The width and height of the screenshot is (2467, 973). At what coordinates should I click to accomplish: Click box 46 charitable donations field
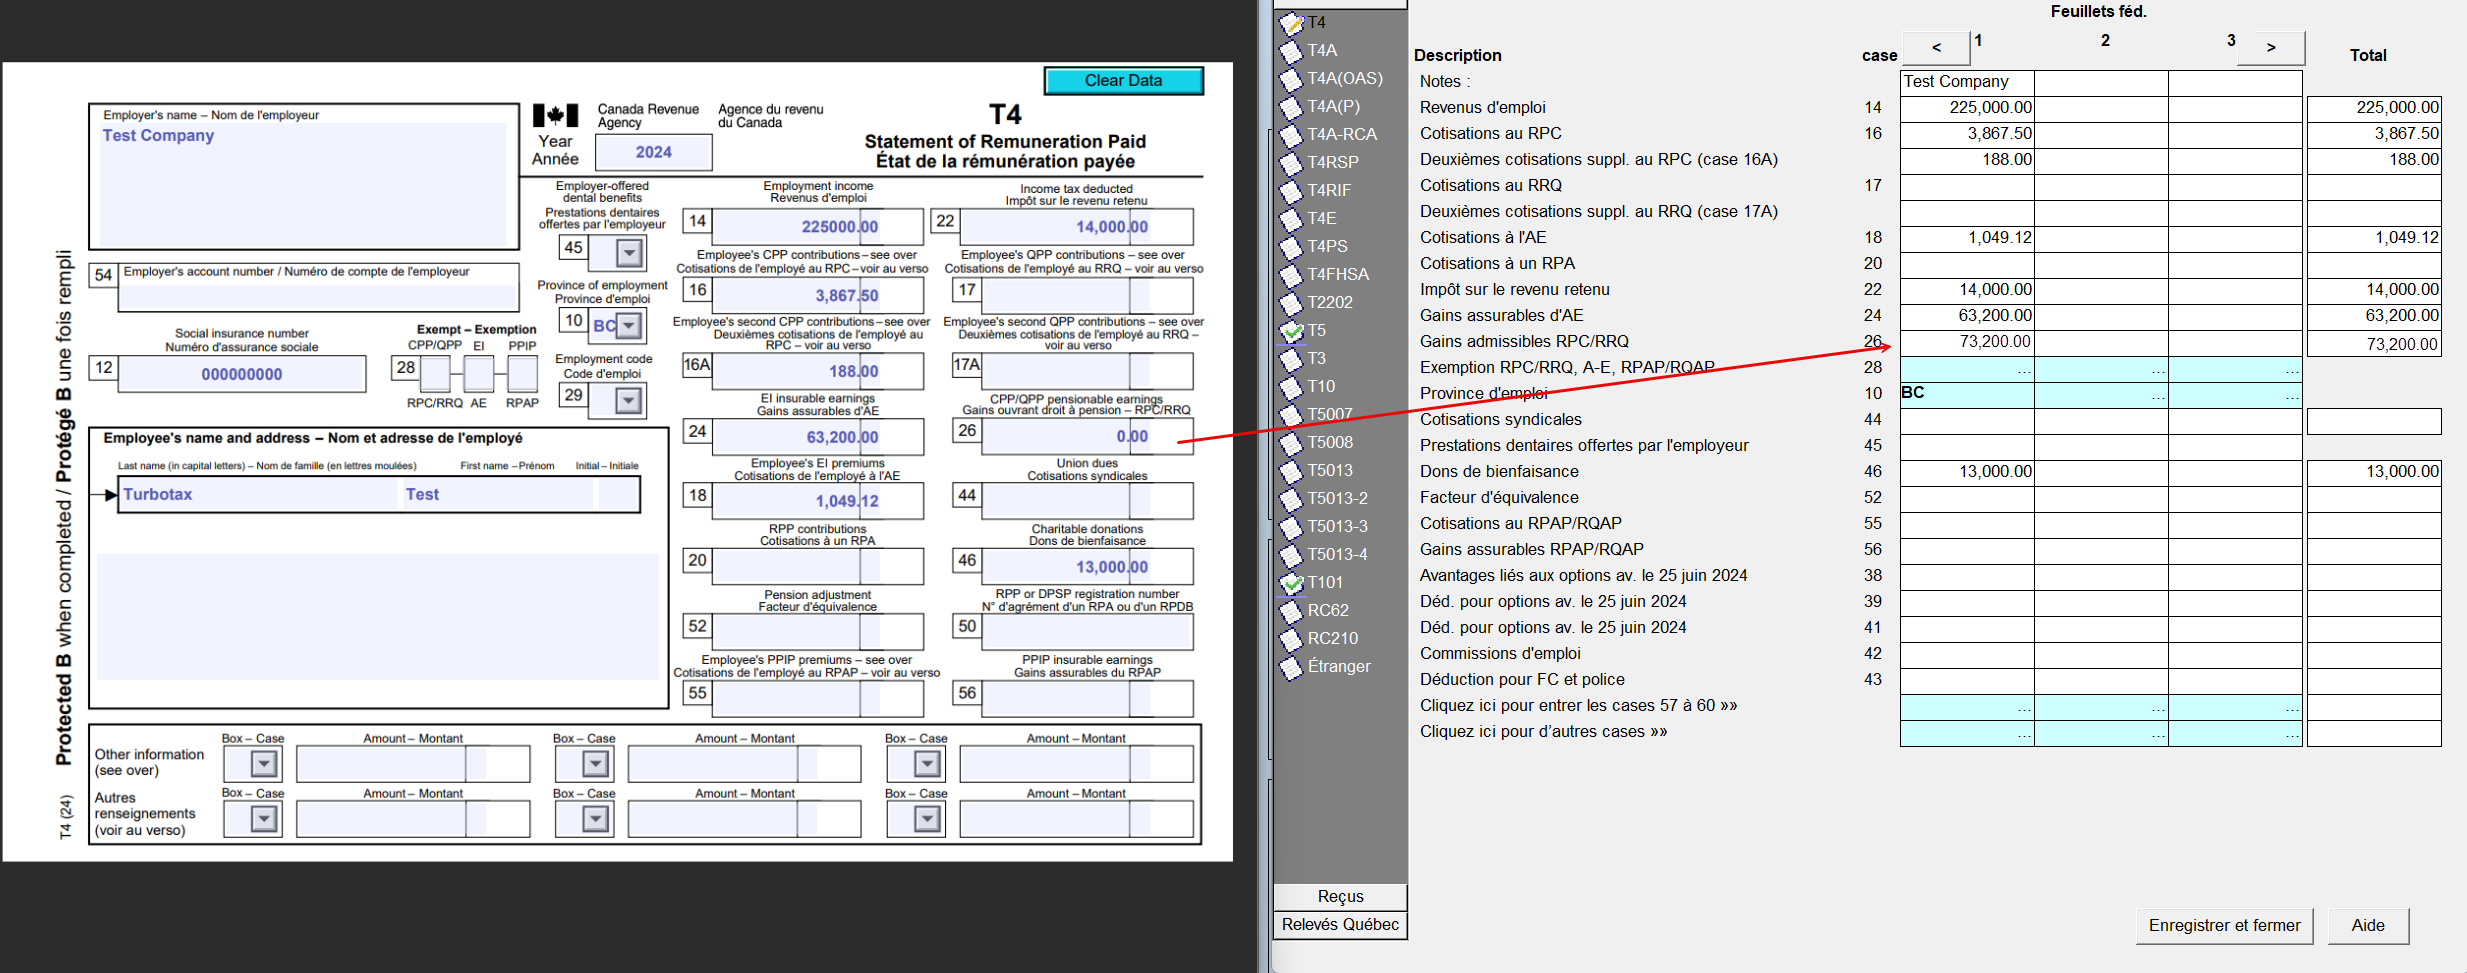coord(1087,567)
